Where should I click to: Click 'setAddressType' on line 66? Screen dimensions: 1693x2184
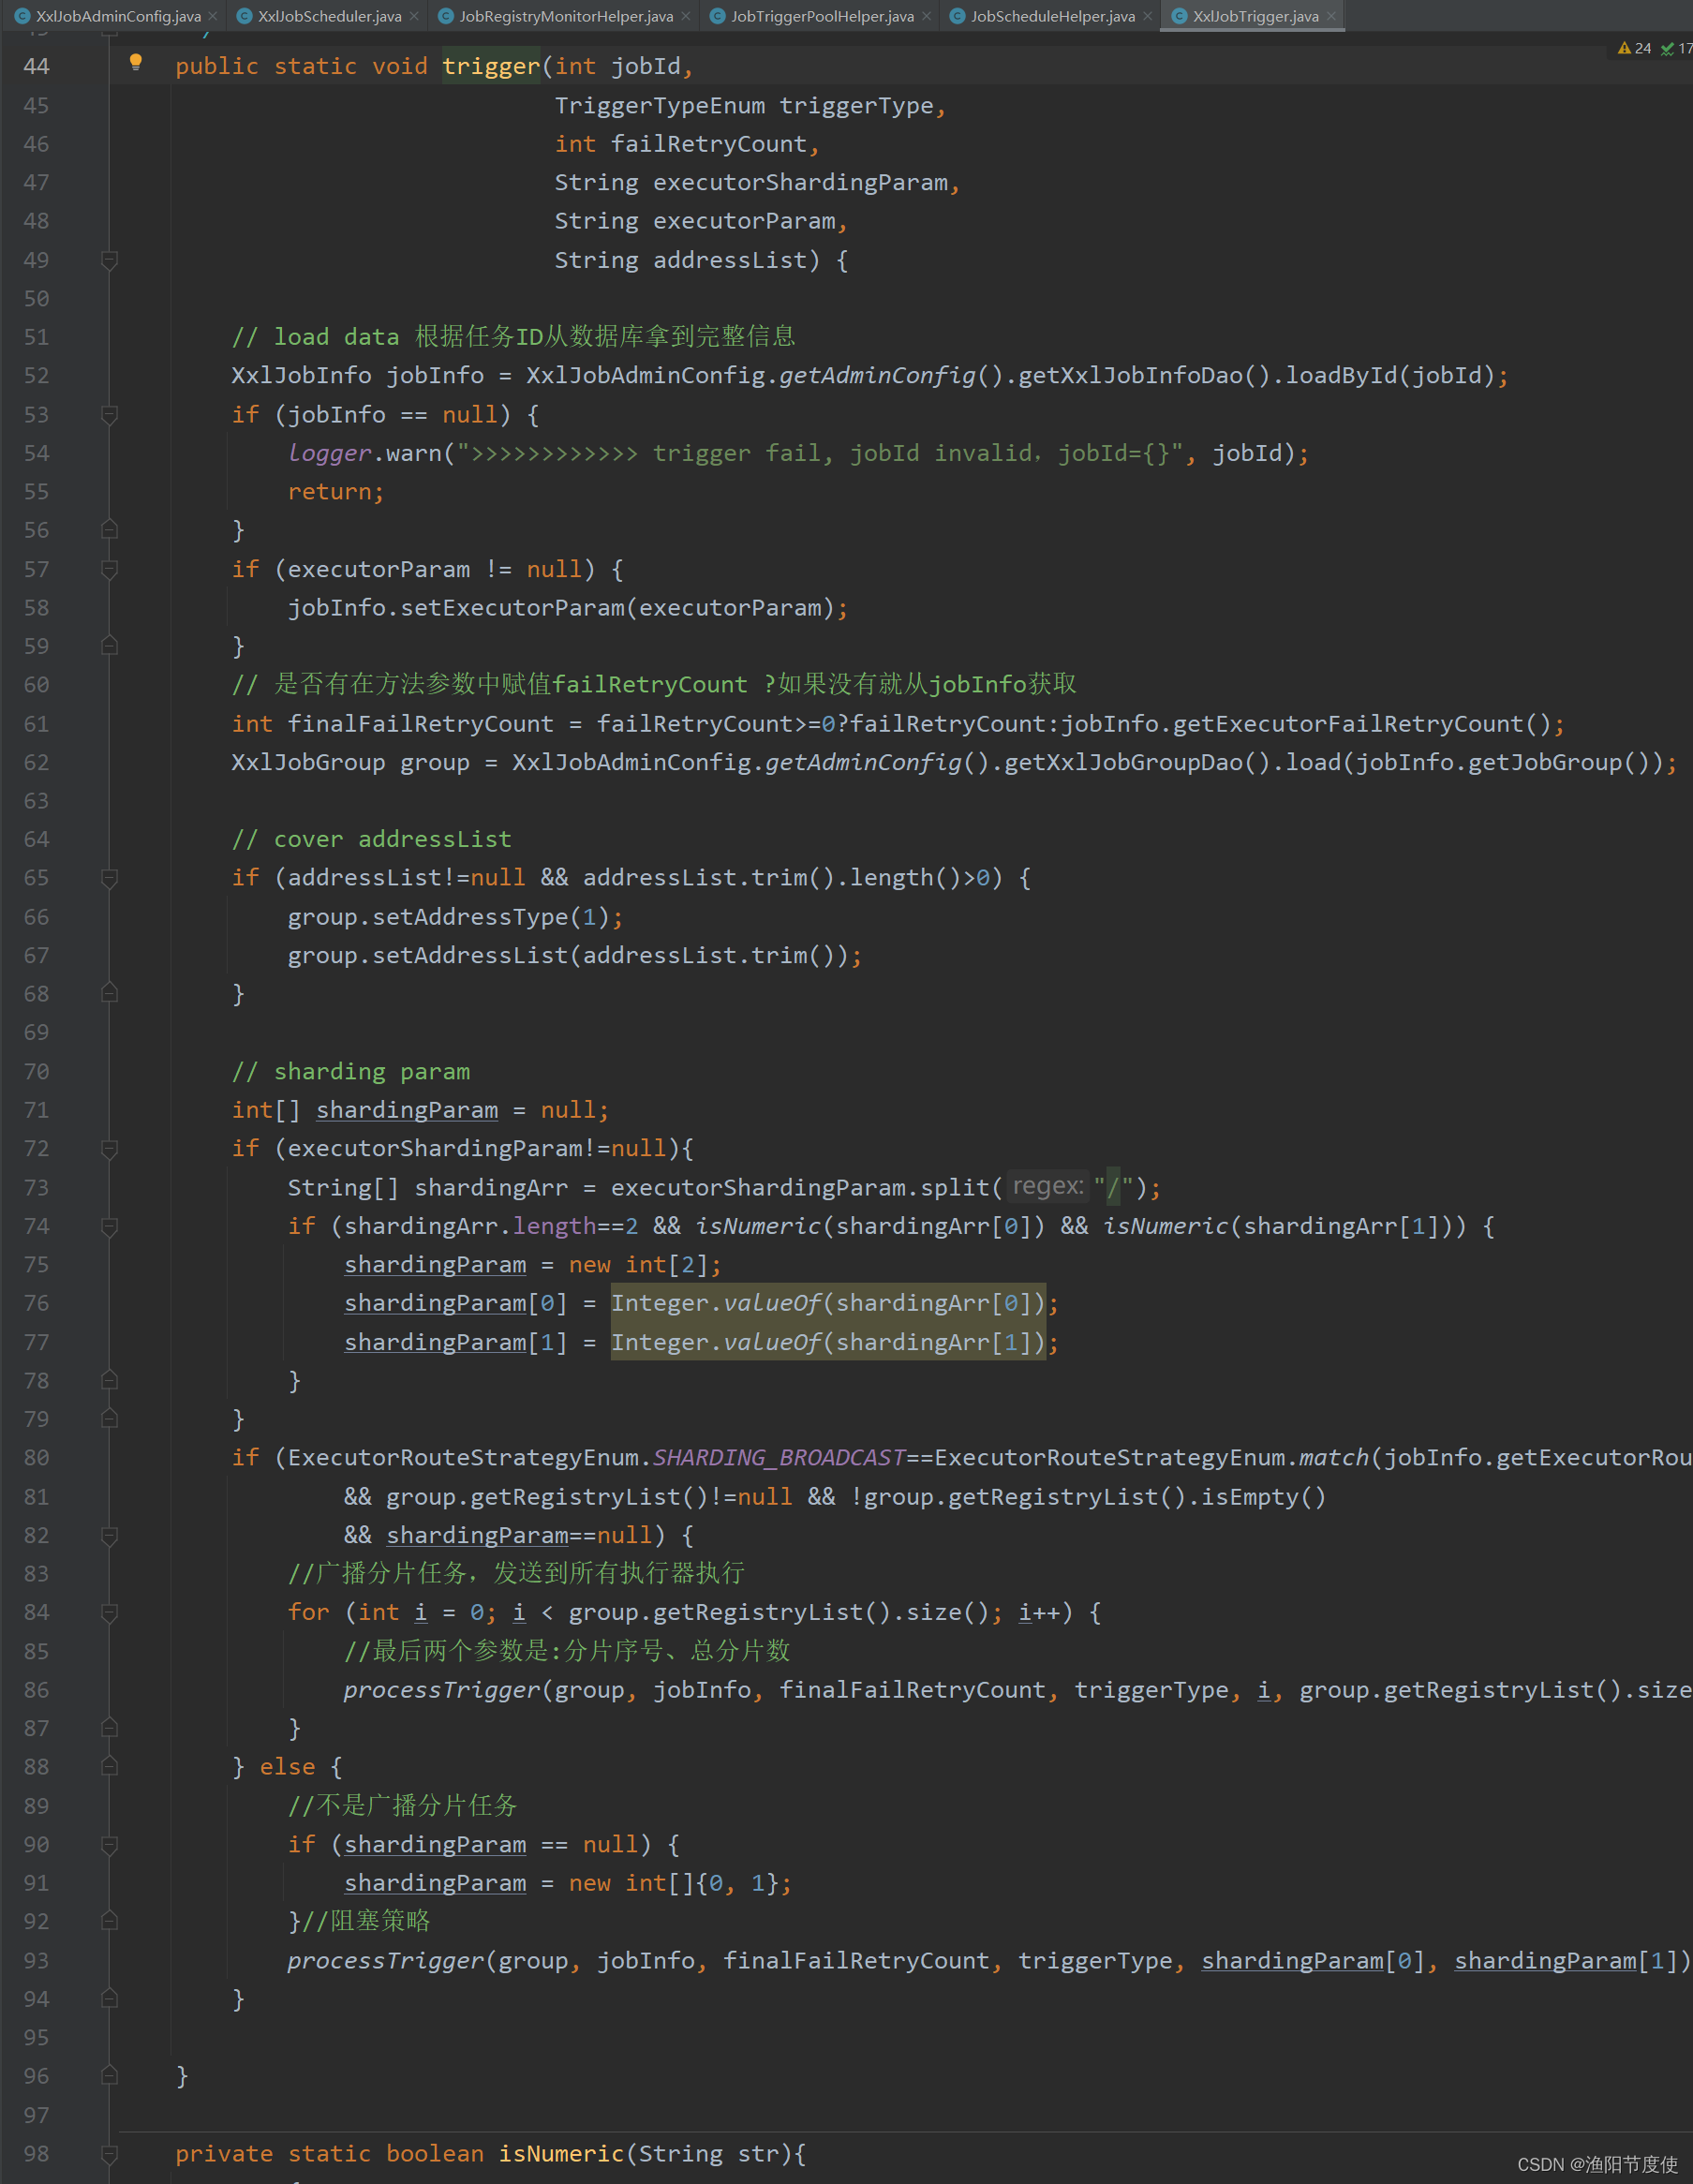pos(470,917)
